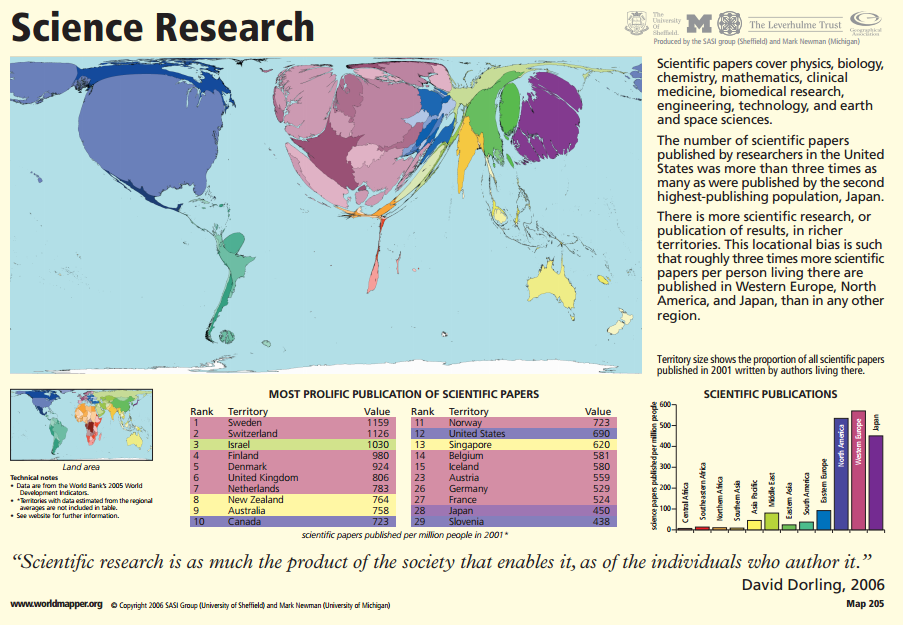
Task: Click the University of Sheffield crest logo
Action: (x=636, y=23)
